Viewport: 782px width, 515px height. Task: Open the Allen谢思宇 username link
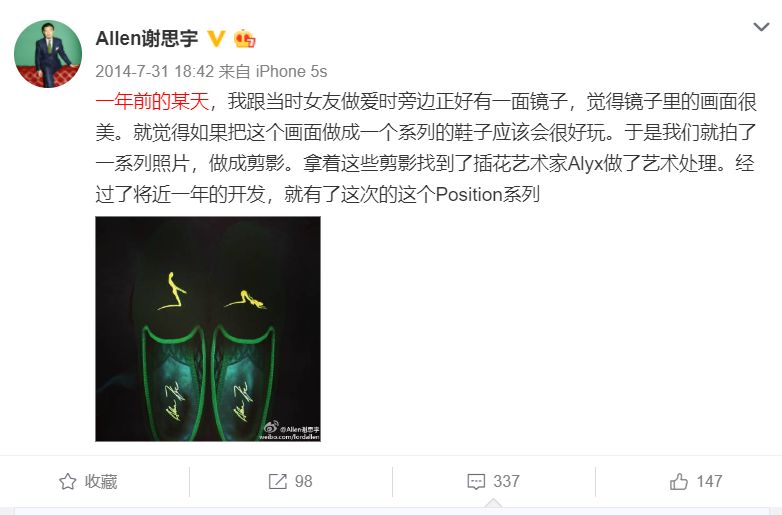pos(147,38)
